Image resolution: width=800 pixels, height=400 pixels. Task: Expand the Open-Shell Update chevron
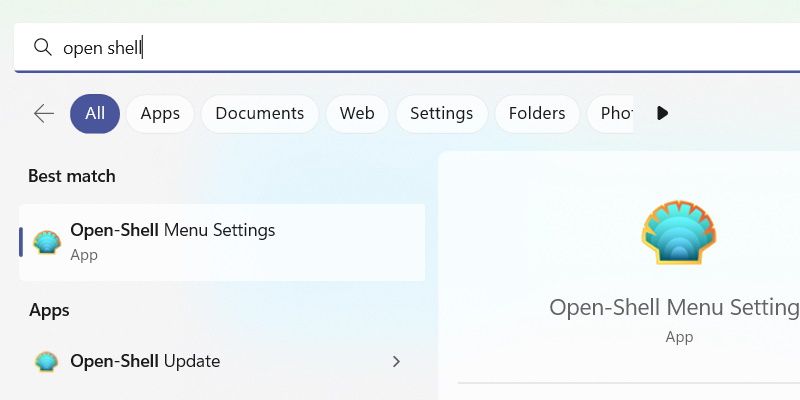click(396, 362)
